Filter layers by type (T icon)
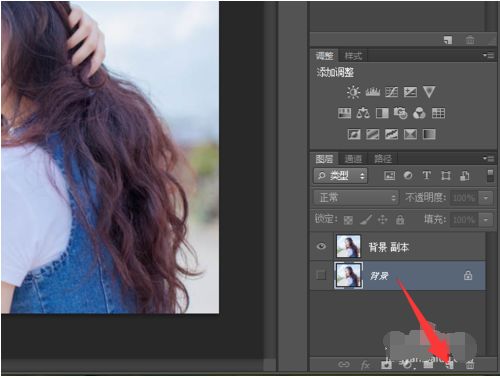500x378 pixels. [x=427, y=176]
